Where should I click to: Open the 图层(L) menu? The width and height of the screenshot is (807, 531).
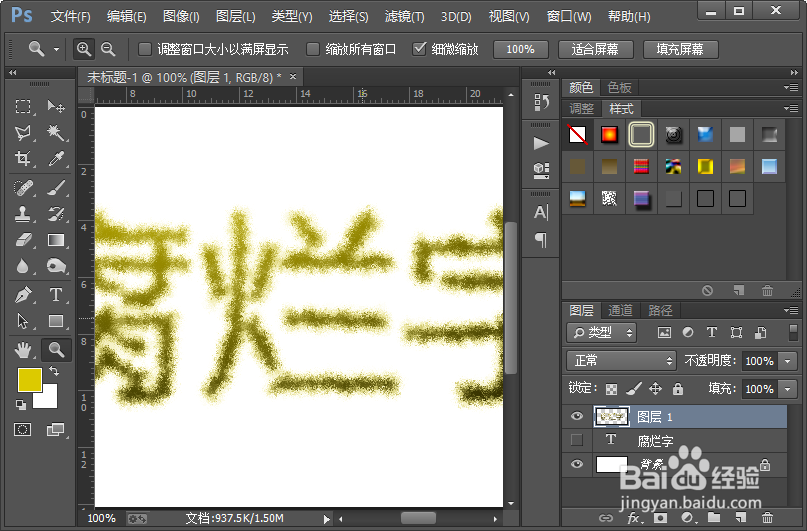click(236, 16)
